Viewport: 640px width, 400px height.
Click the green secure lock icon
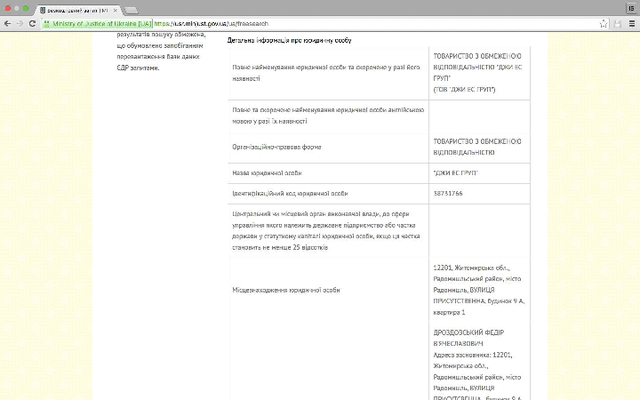coord(47,22)
